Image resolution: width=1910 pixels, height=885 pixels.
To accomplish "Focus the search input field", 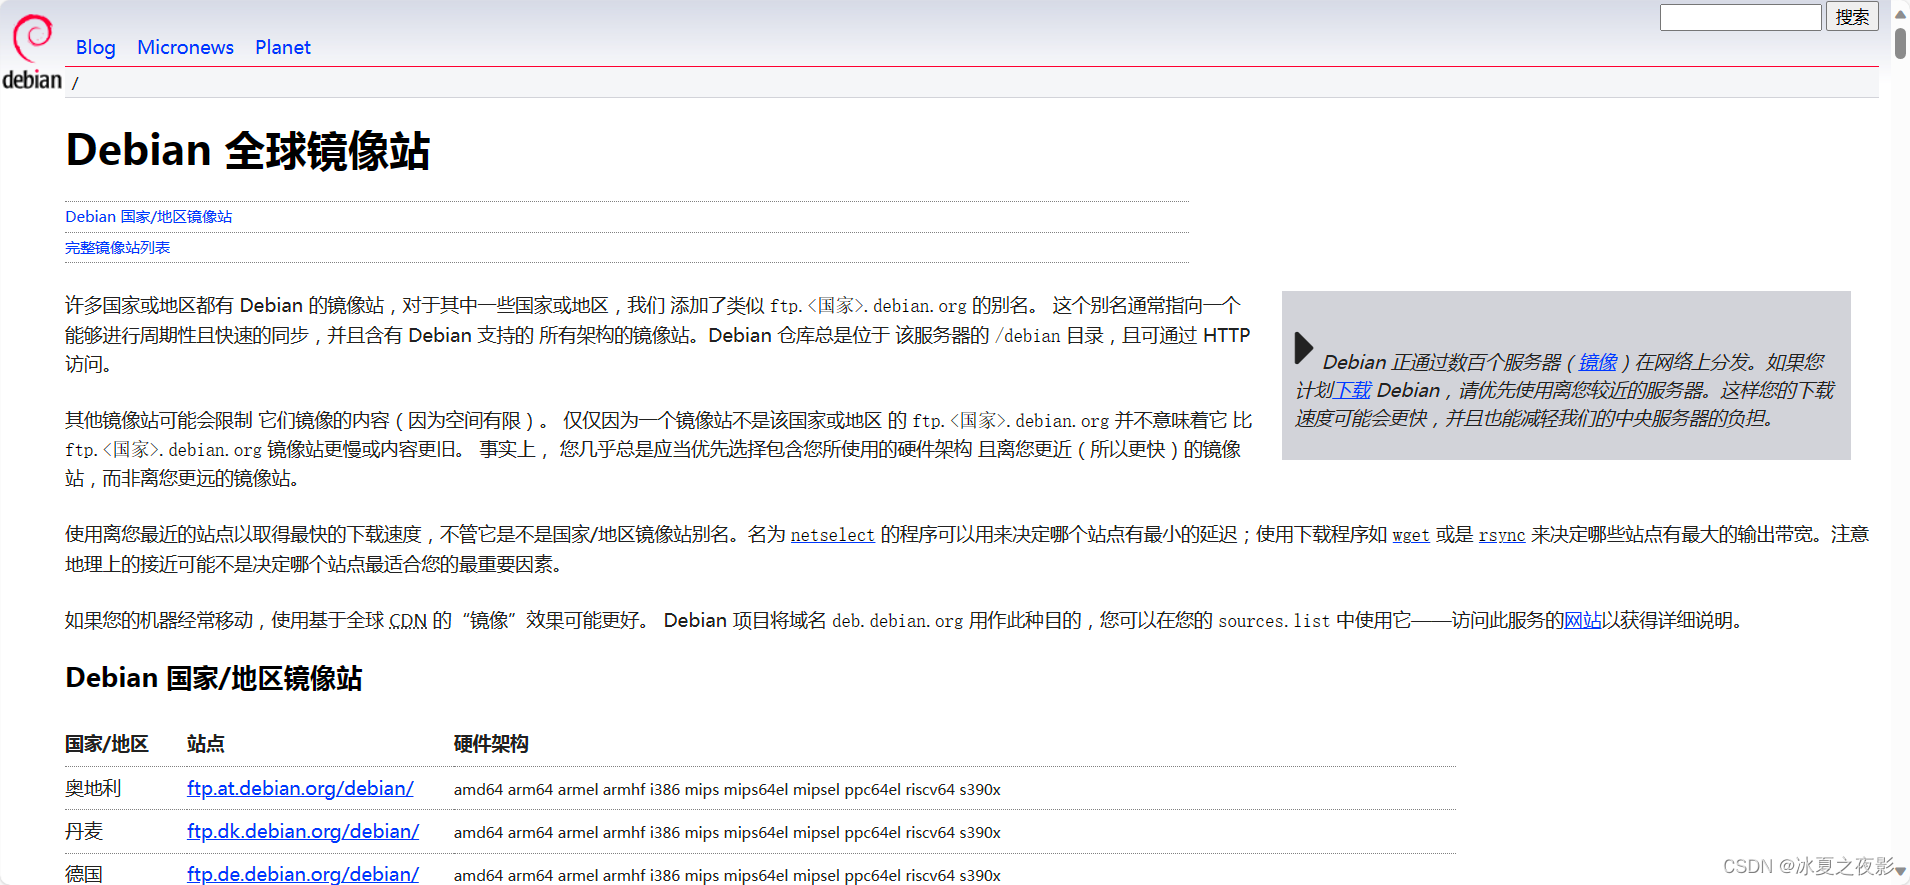I will click(x=1741, y=17).
